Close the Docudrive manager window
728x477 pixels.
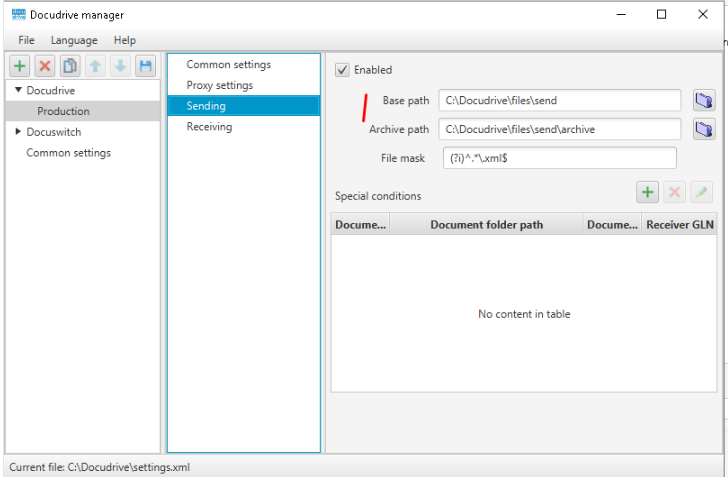702,14
